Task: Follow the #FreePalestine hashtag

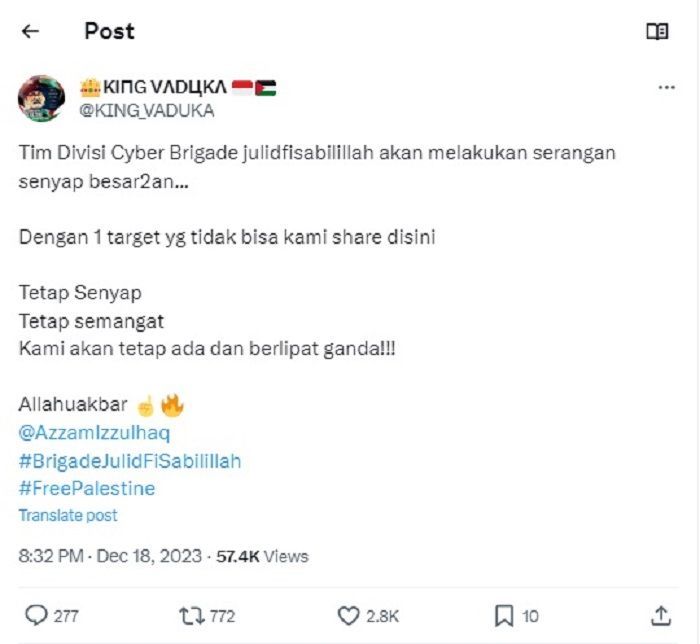Action: pyautogui.click(x=87, y=489)
